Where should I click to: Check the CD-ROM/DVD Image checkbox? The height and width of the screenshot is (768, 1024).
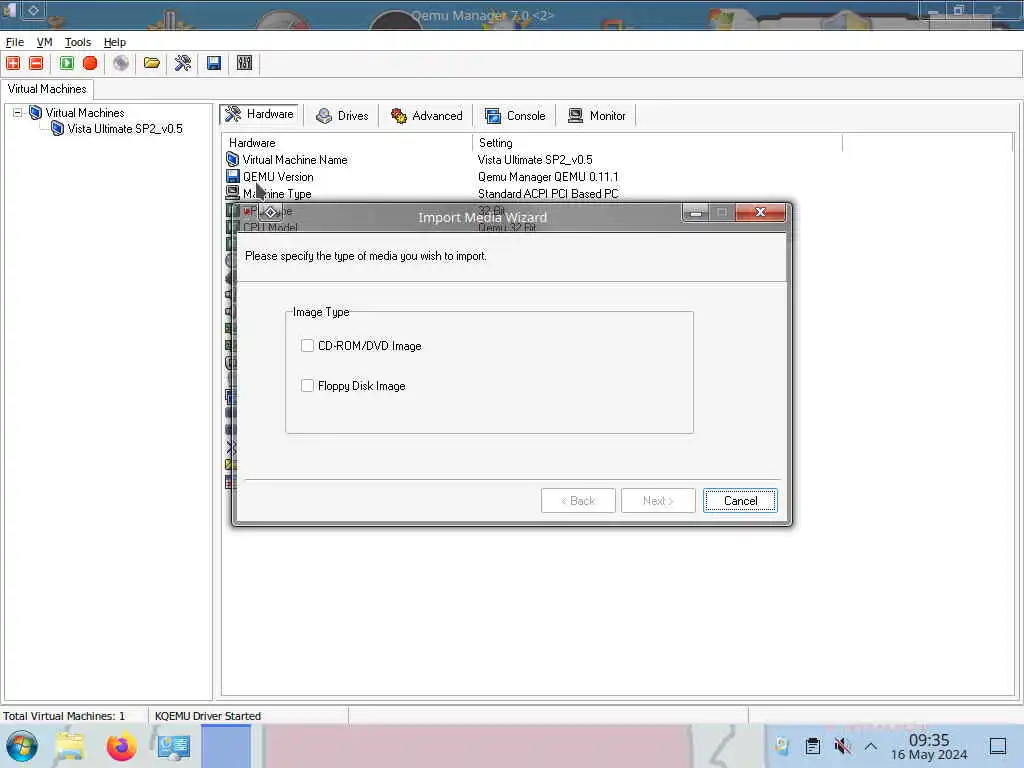point(308,345)
